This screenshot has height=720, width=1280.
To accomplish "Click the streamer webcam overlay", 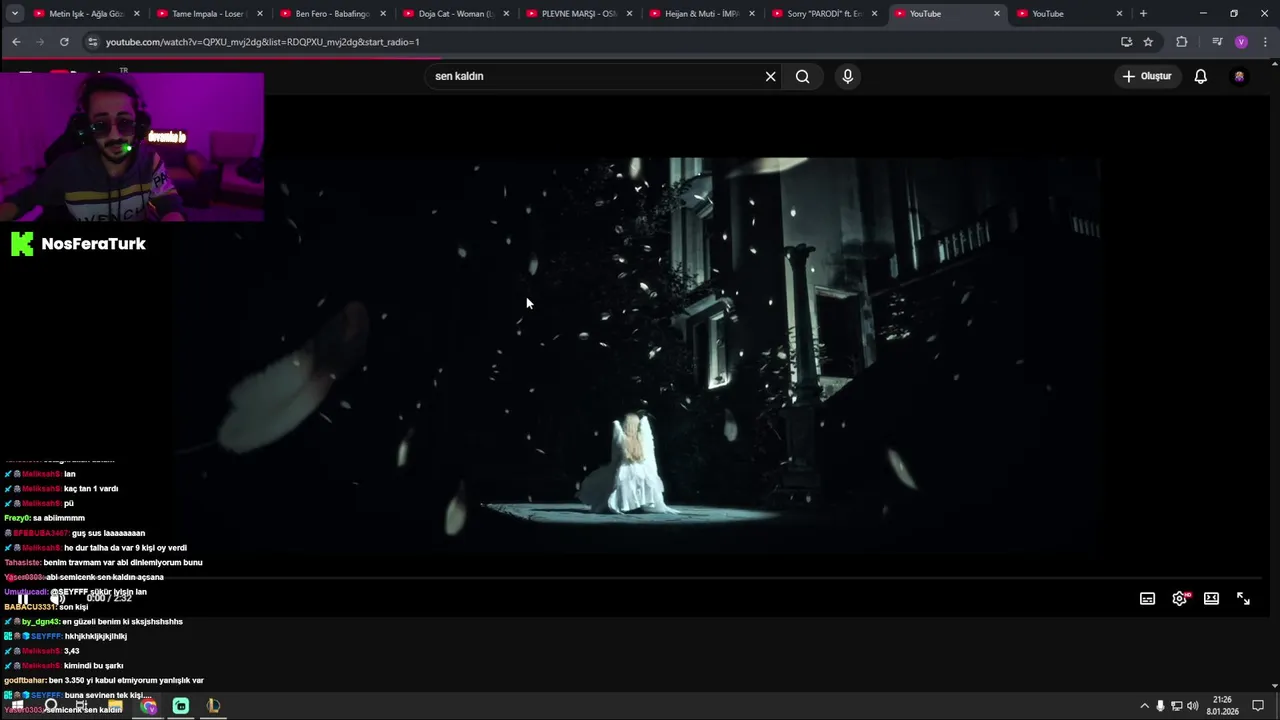I will [132, 147].
